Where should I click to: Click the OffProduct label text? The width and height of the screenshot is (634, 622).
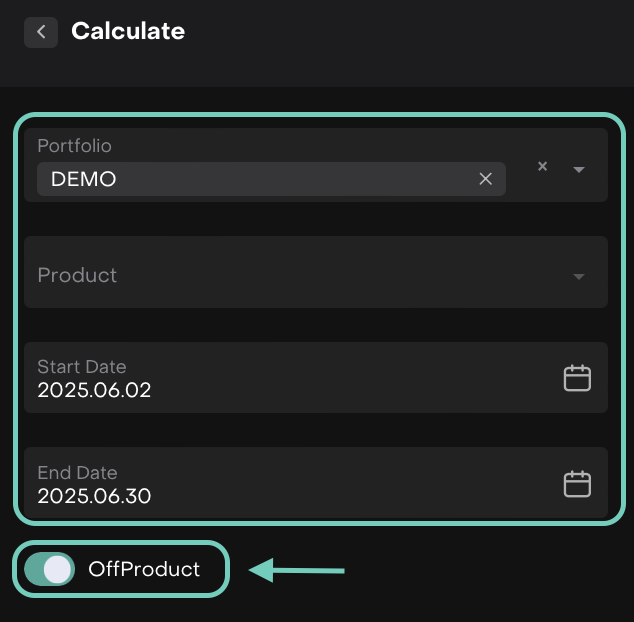[x=144, y=570]
